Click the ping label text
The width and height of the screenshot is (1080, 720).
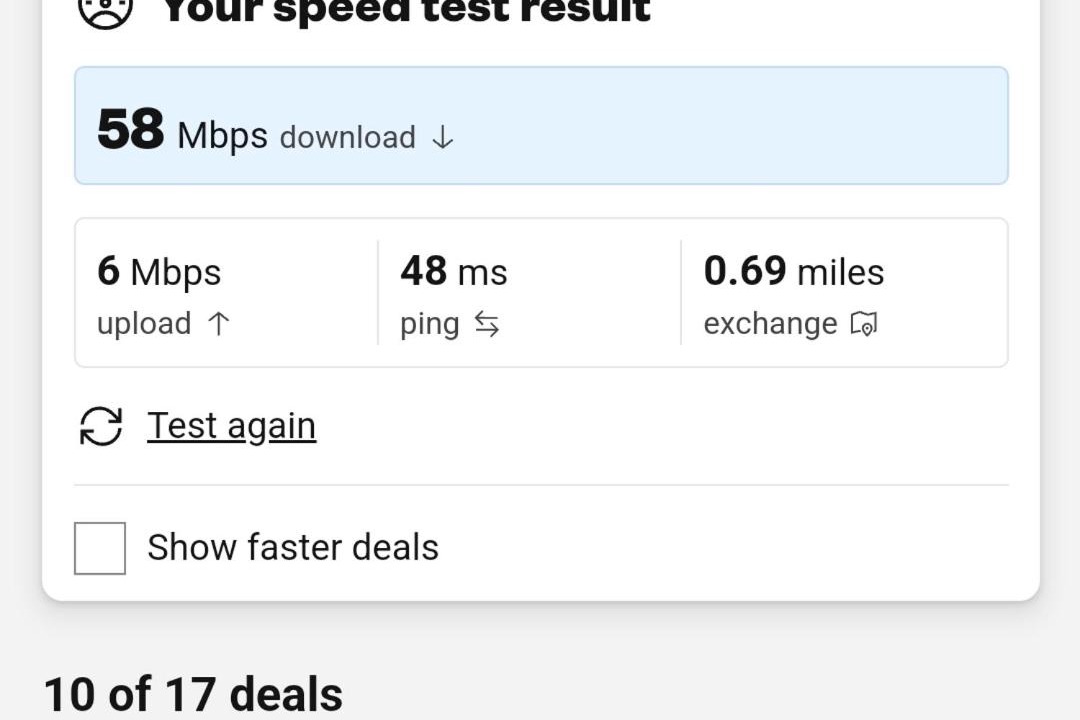[429, 324]
